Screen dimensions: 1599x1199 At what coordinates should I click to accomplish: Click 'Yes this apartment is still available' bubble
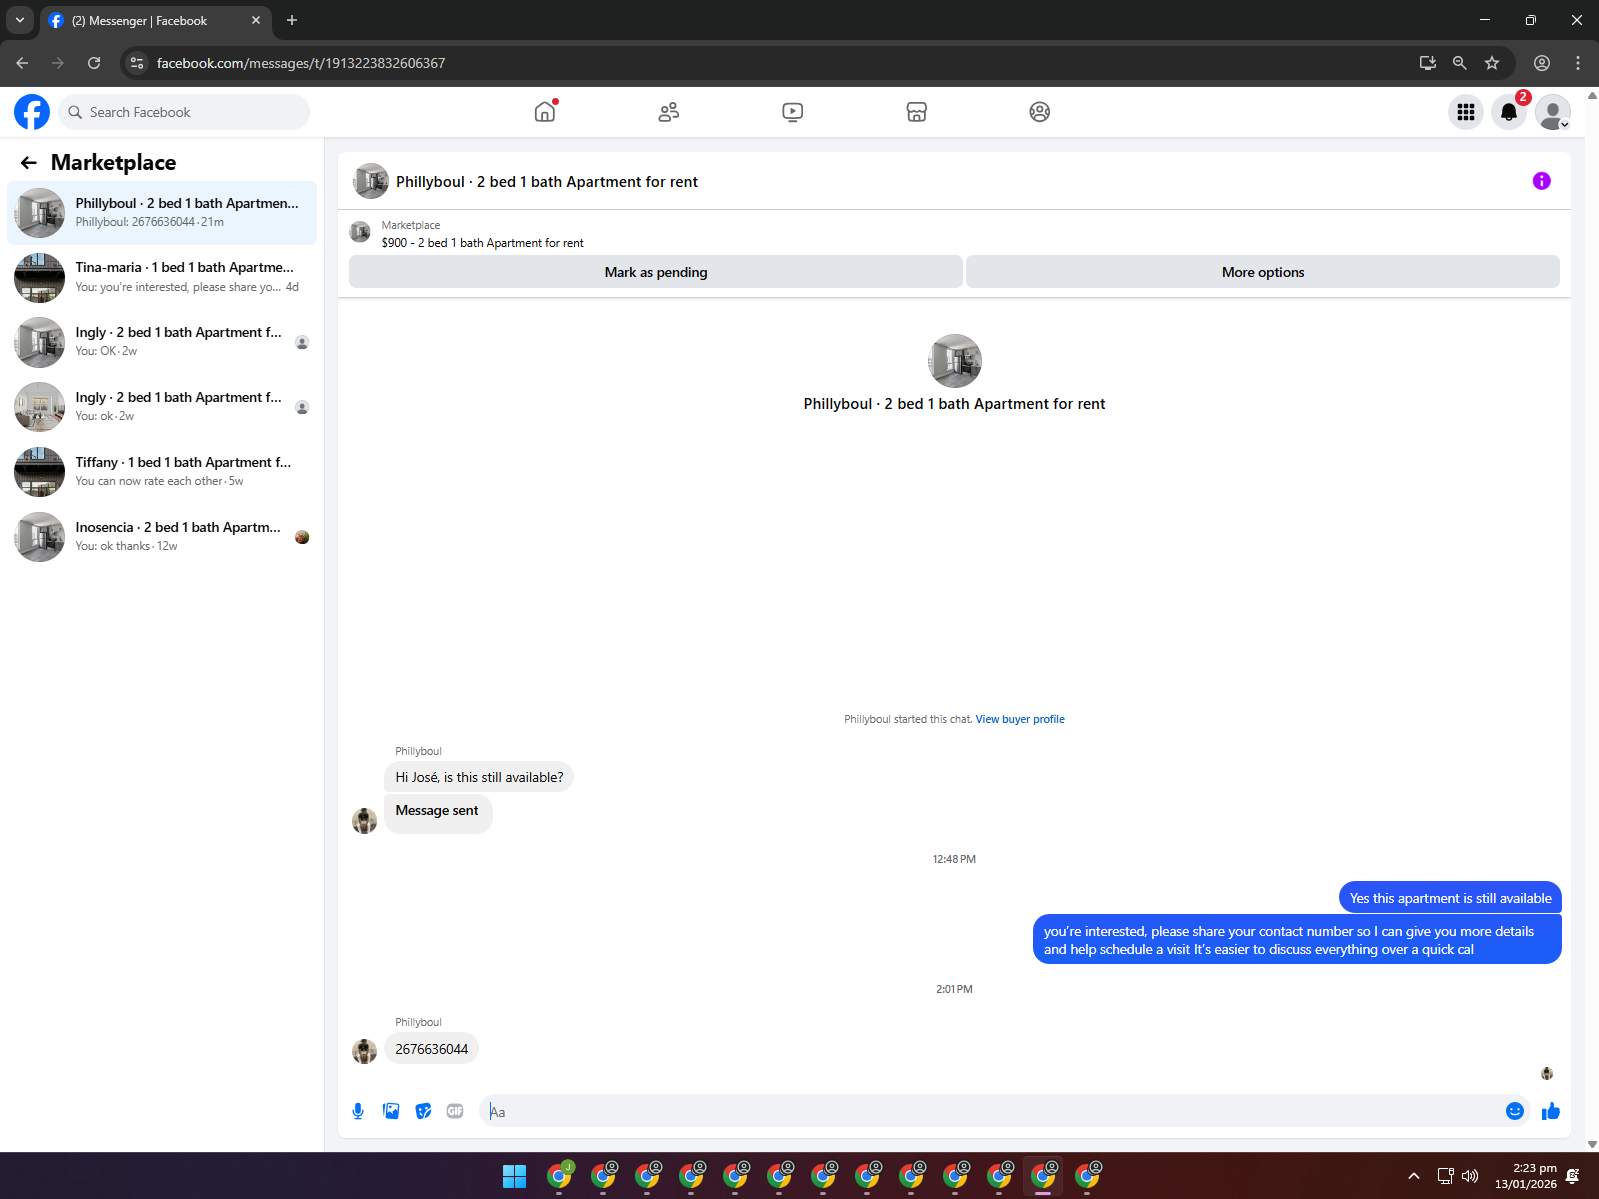(1450, 898)
